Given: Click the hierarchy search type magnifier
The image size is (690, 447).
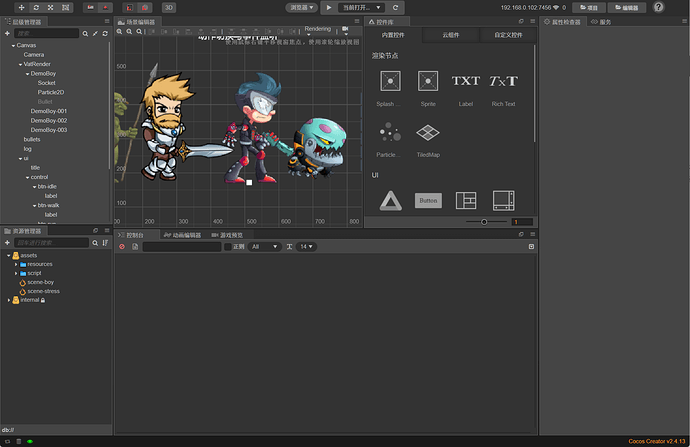Looking at the screenshot, I should click(x=85, y=33).
